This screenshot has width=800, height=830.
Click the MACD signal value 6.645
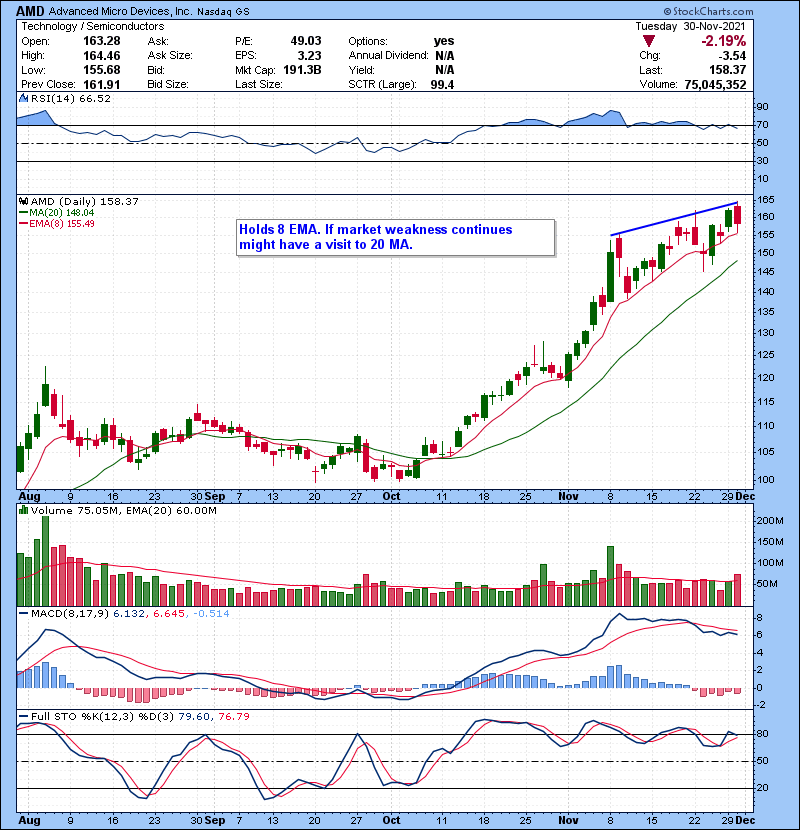pos(169,614)
